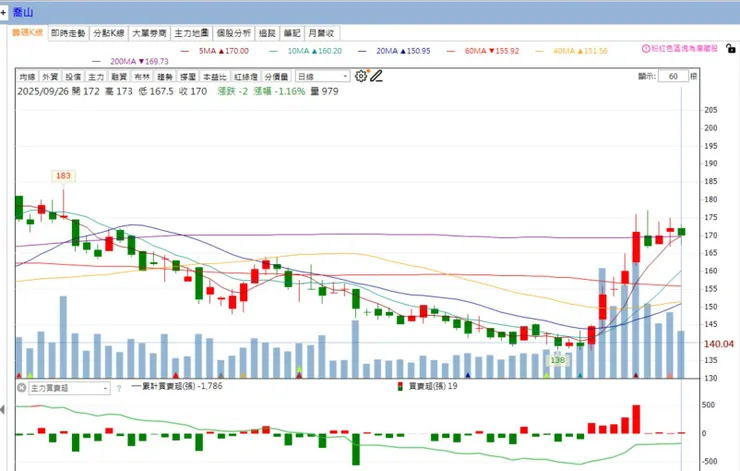
Task: Click the pink info circle icon
Action: click(646, 49)
